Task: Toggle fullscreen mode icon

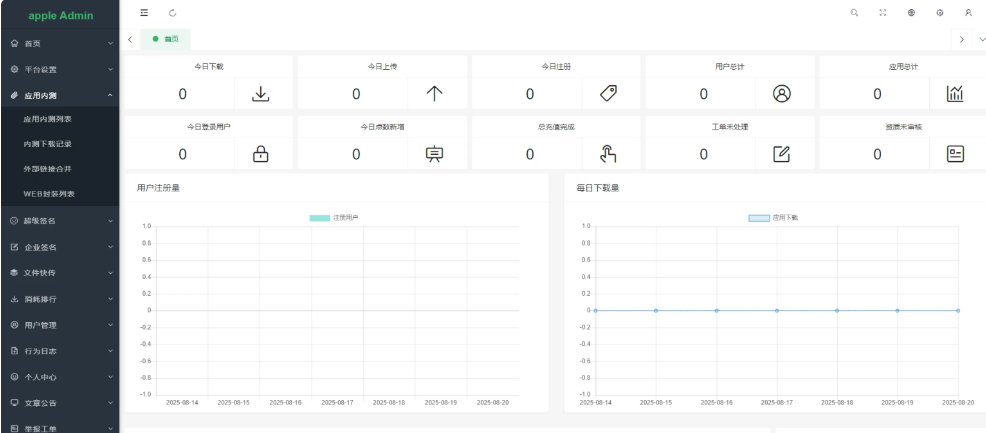Action: (882, 14)
